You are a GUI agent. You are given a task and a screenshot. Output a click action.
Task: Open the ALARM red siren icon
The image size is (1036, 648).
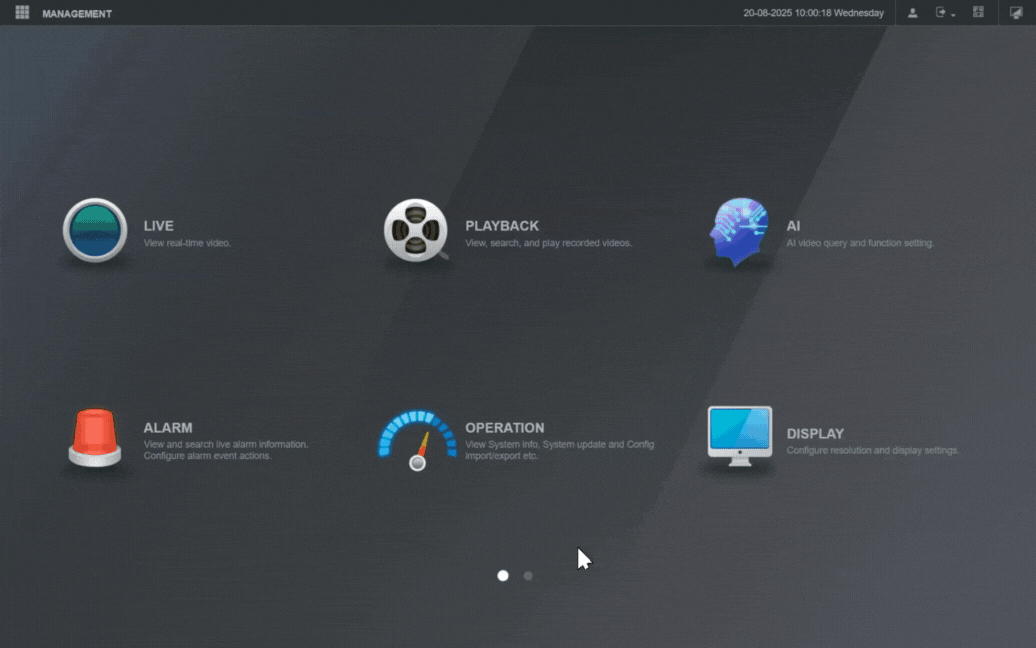point(95,437)
